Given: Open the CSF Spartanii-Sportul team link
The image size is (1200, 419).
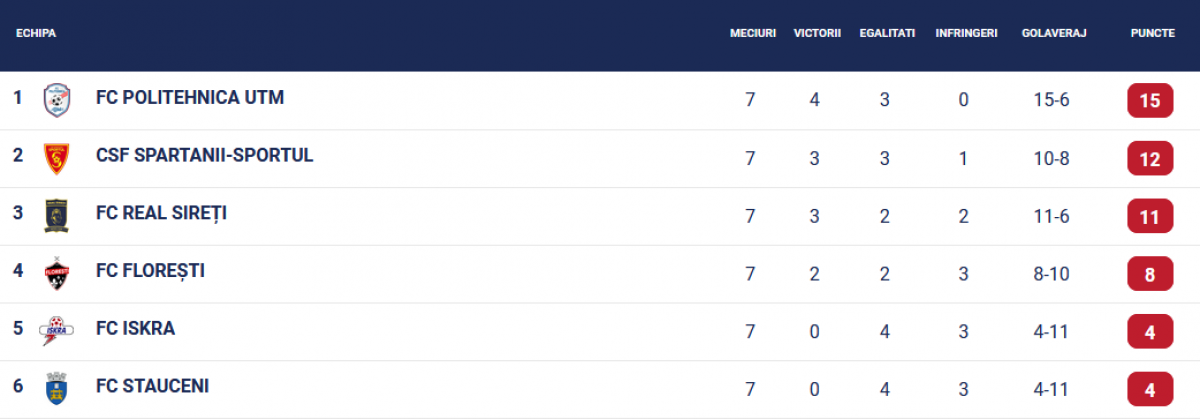Looking at the screenshot, I should [x=205, y=155].
